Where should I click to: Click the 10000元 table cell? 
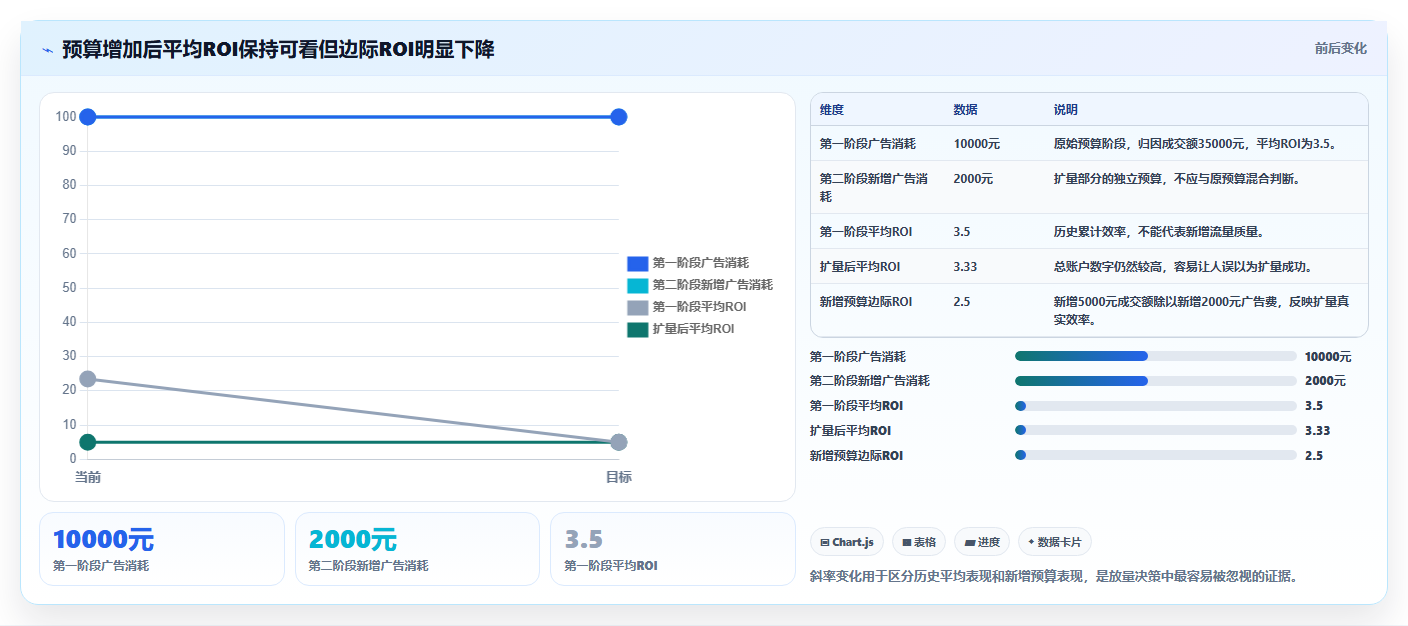977,144
